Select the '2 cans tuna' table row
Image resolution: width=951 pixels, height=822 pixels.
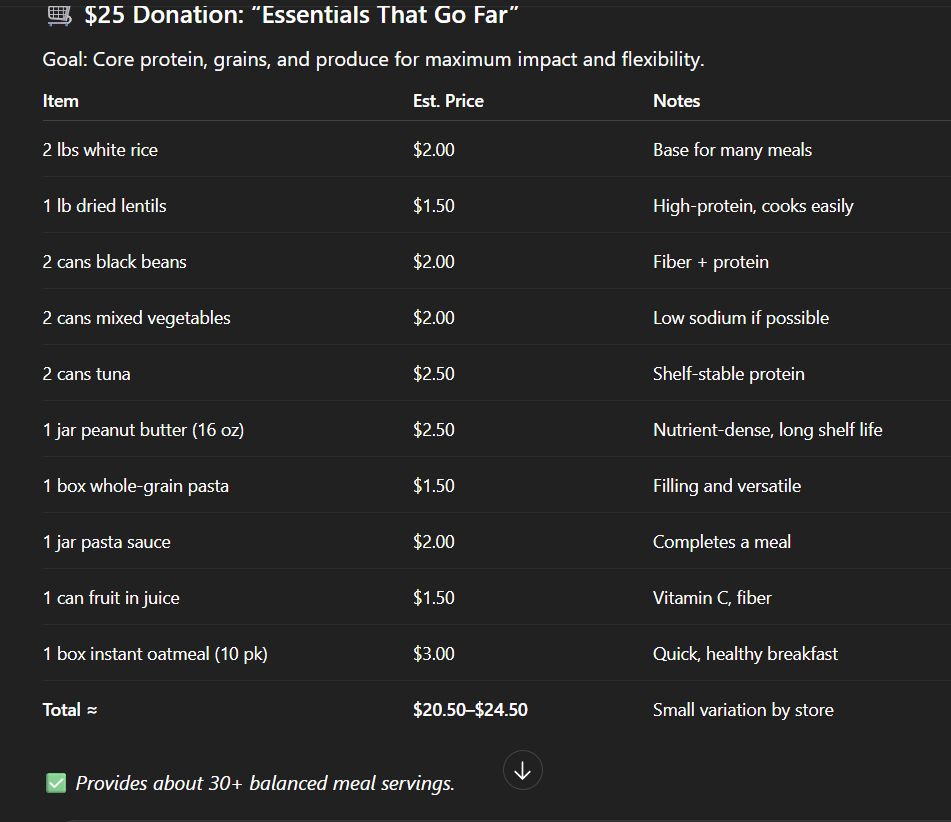[88, 373]
